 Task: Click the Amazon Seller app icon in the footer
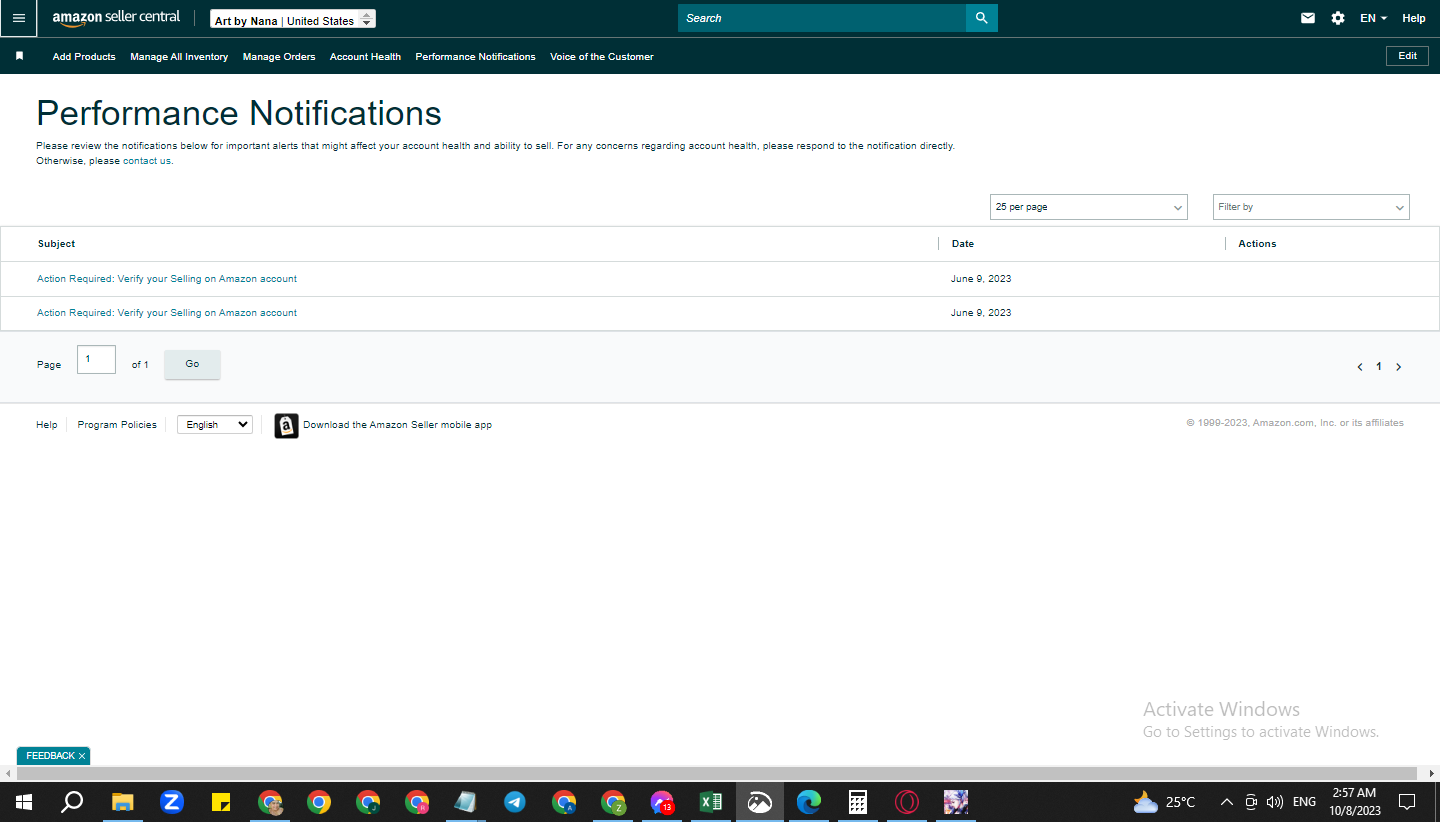(286, 426)
